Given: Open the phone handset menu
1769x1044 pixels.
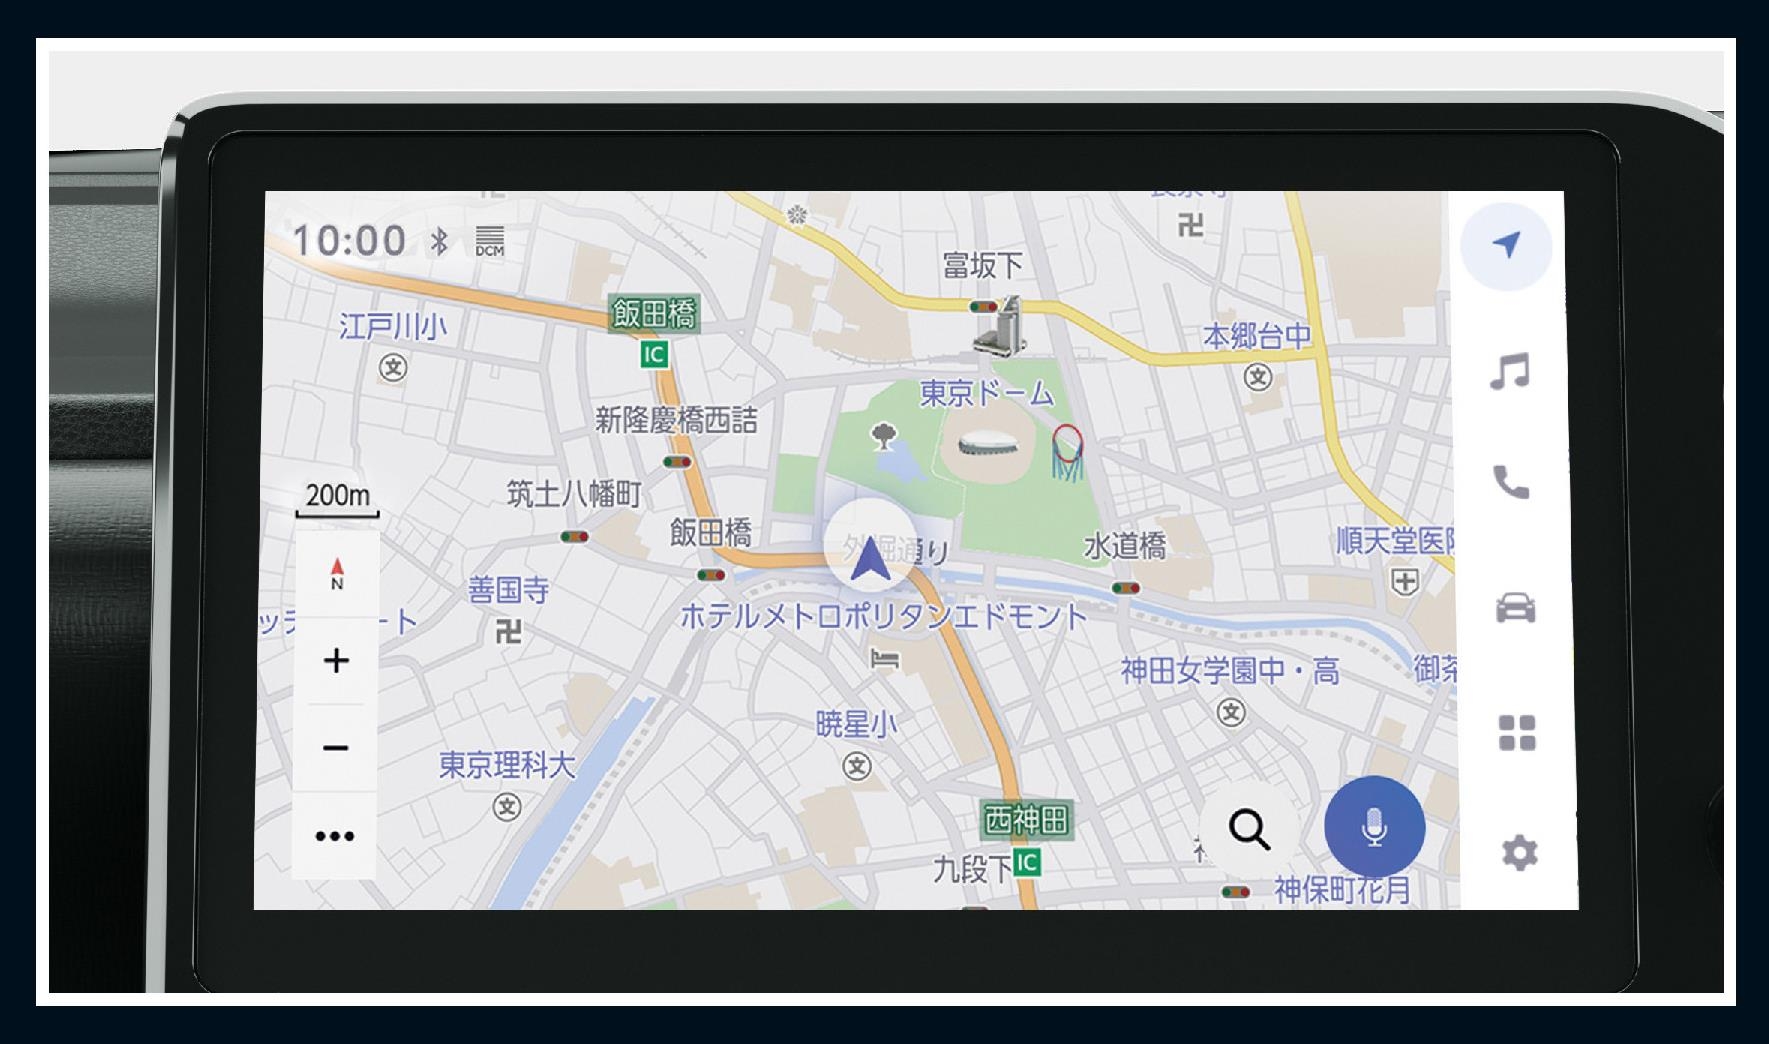Looking at the screenshot, I should point(1511,483).
